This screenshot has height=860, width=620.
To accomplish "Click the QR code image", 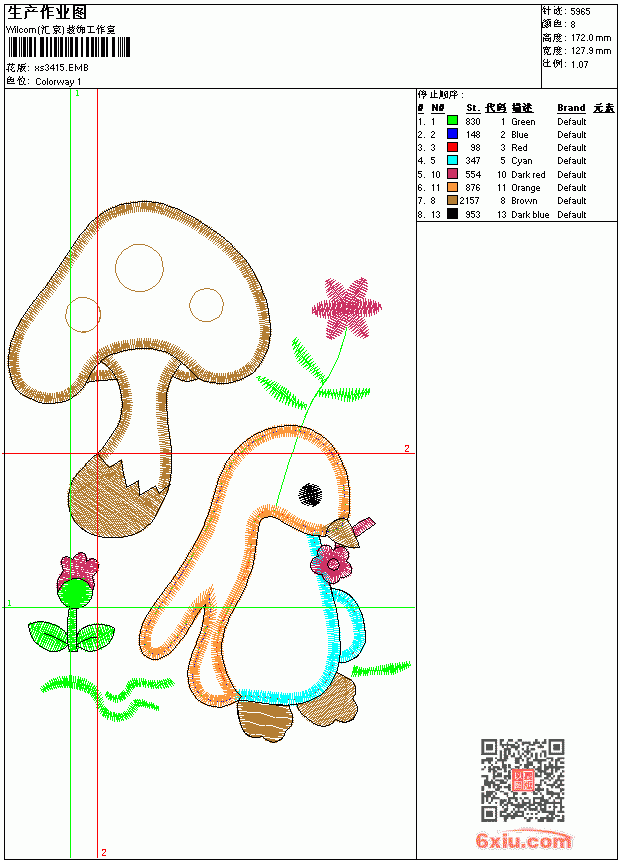I will point(523,780).
